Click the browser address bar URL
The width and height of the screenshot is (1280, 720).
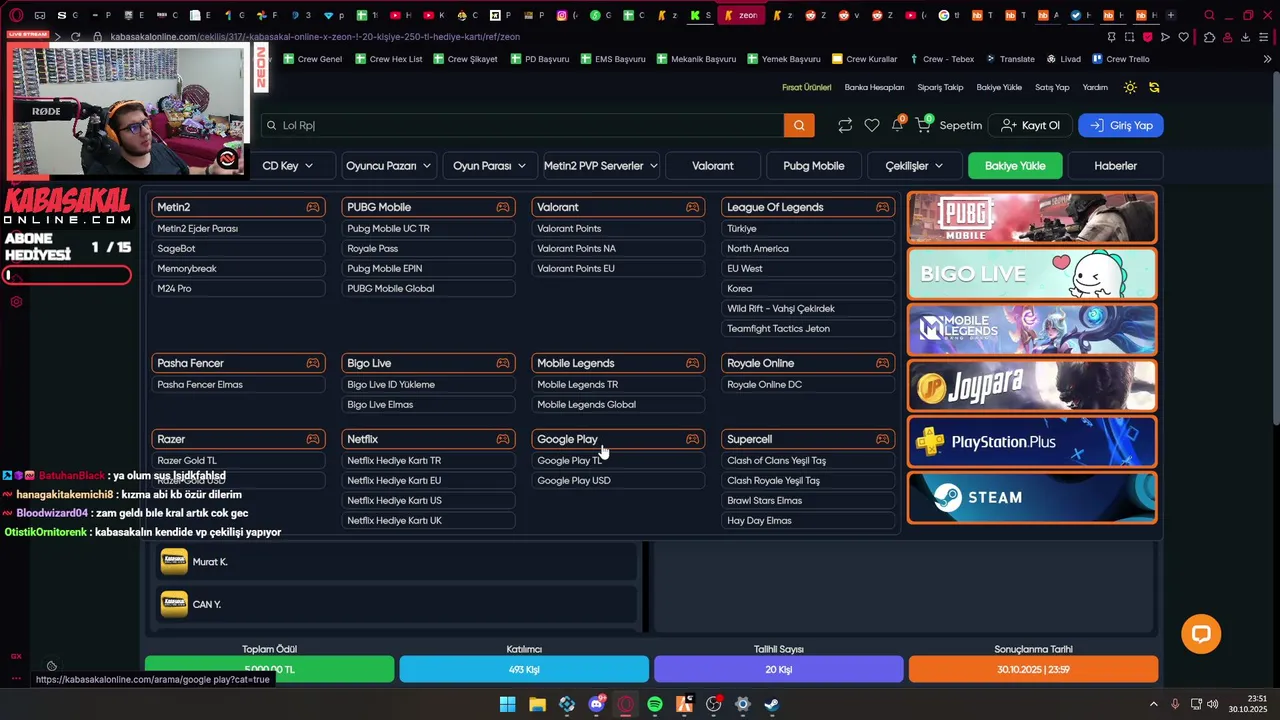point(314,37)
